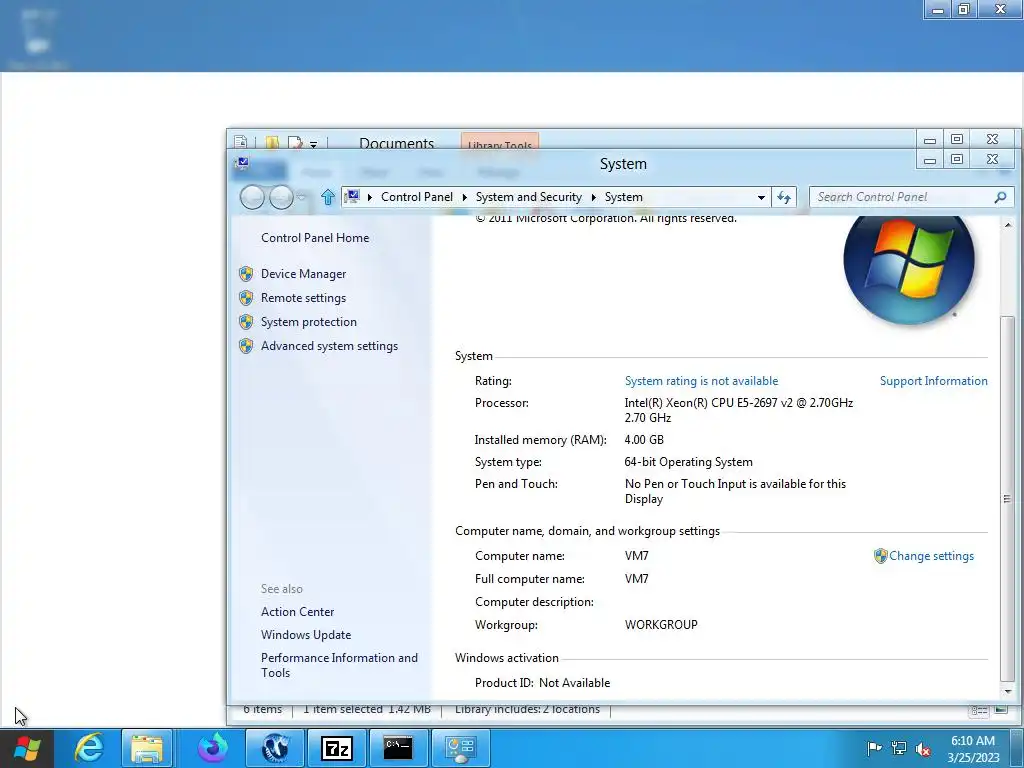The height and width of the screenshot is (768, 1024).
Task: Select the System breadcrumb
Action: coord(624,197)
